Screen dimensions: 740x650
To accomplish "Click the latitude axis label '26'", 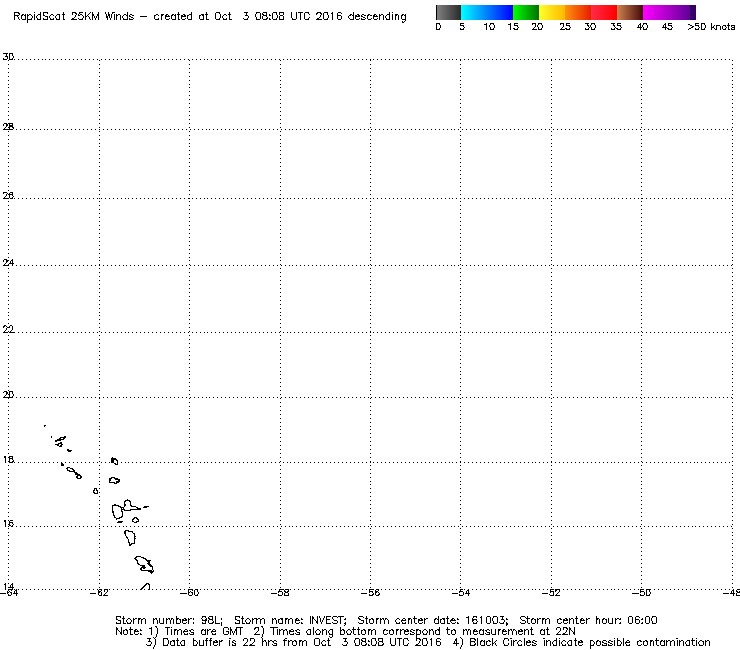I will pyautogui.click(x=8, y=195).
